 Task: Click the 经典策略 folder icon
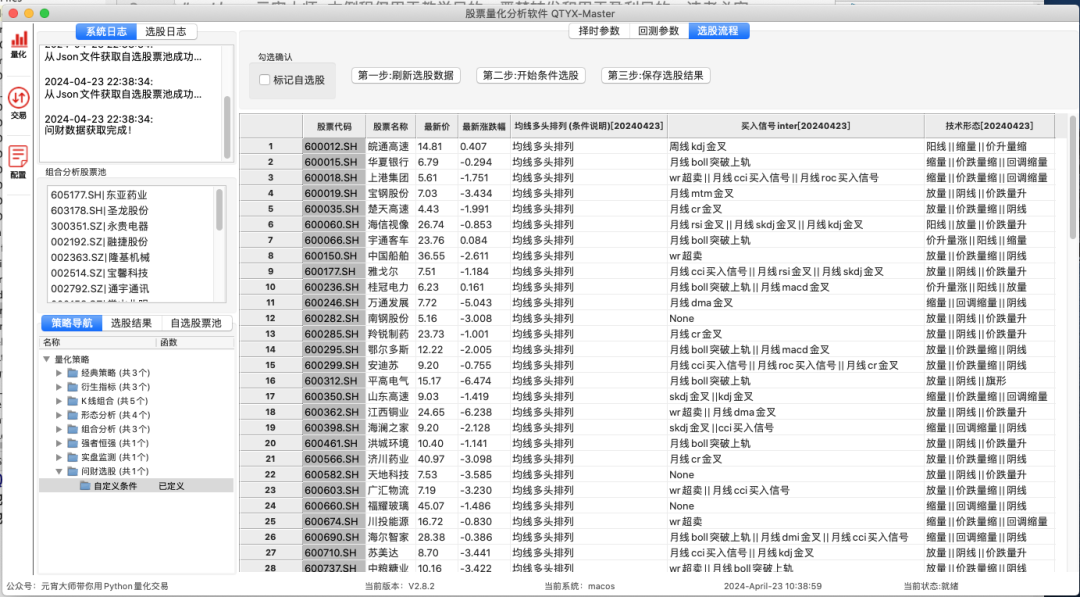tap(72, 373)
